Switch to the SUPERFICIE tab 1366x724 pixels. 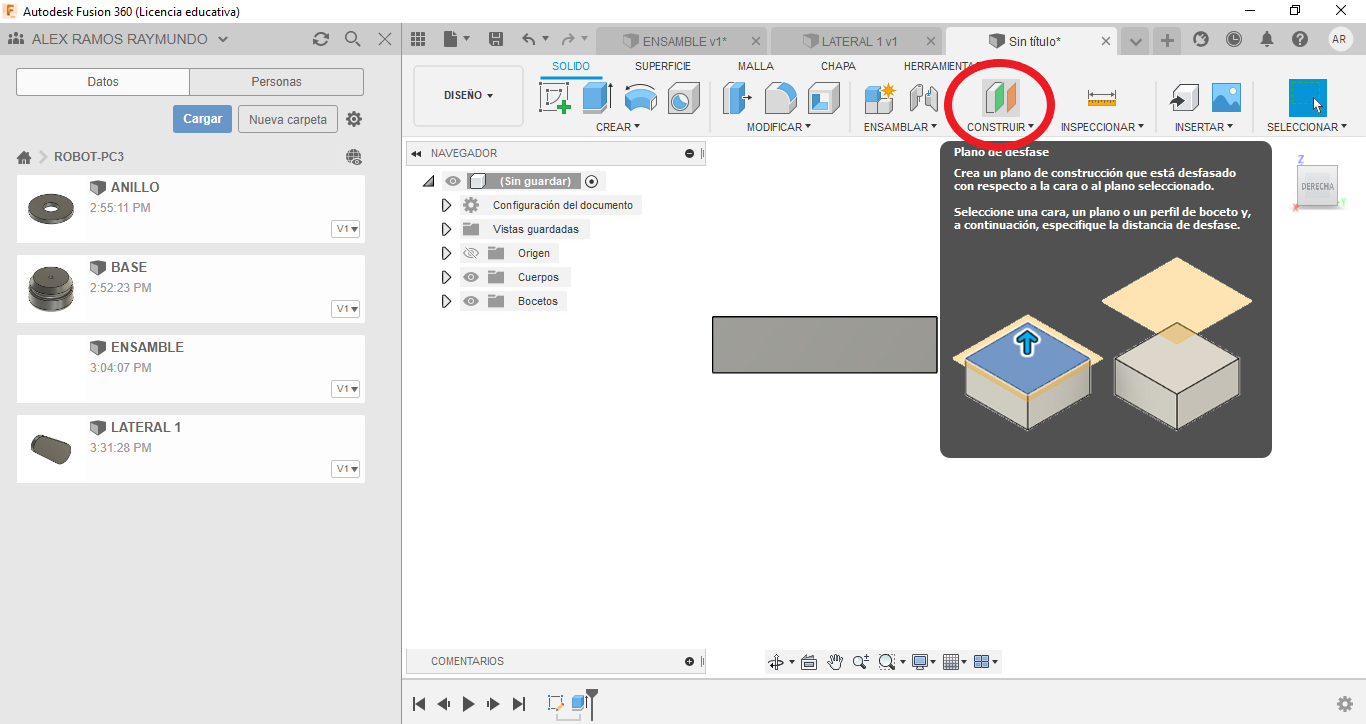coord(663,66)
